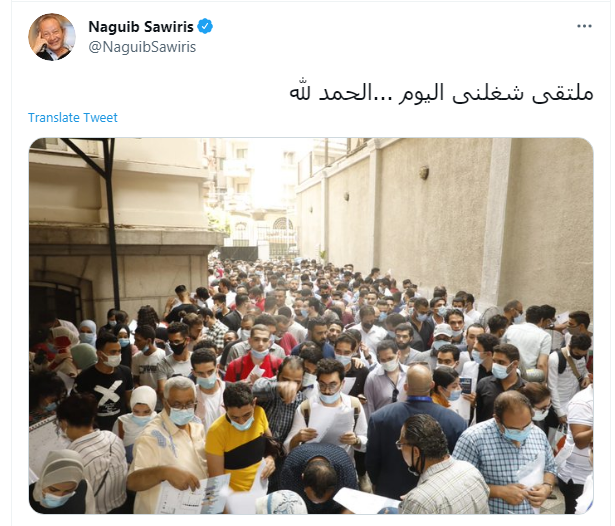Click the arched gate in photo background
The width and height of the screenshot is (615, 526).
coord(282,235)
